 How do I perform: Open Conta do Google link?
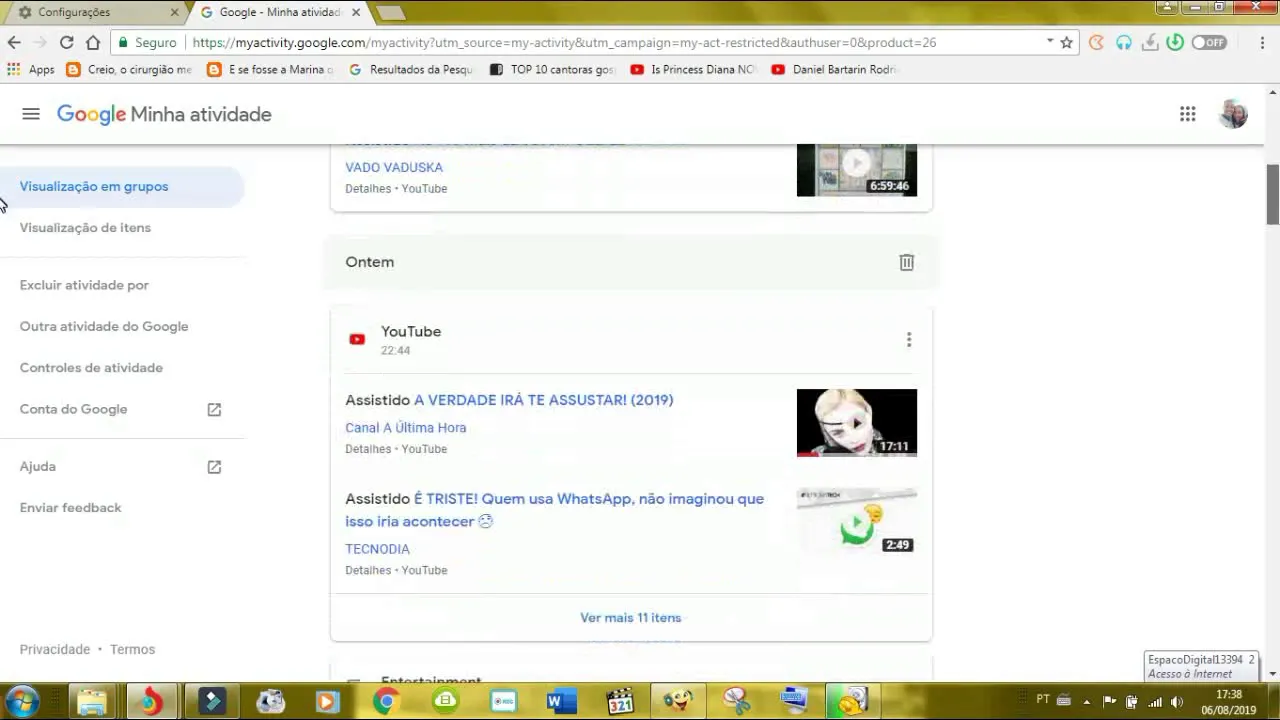click(73, 409)
